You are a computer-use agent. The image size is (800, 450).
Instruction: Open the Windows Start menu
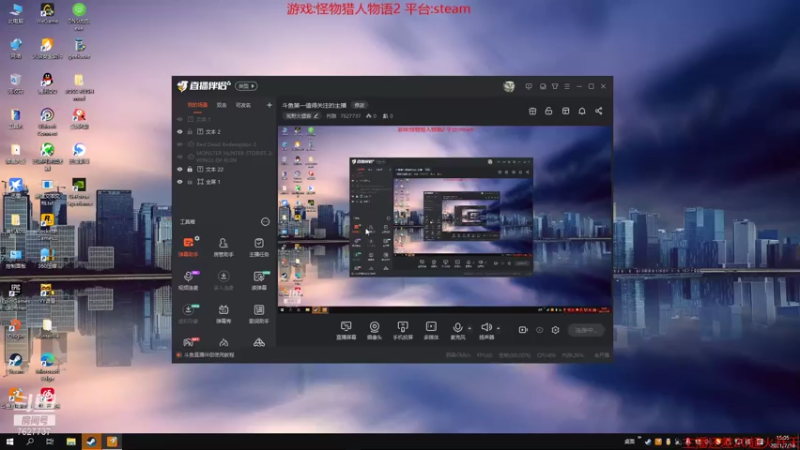10,441
